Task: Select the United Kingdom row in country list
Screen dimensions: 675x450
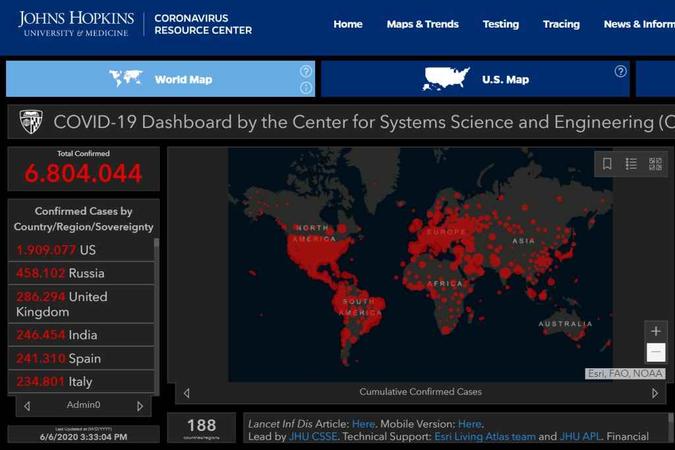Action: coord(81,304)
